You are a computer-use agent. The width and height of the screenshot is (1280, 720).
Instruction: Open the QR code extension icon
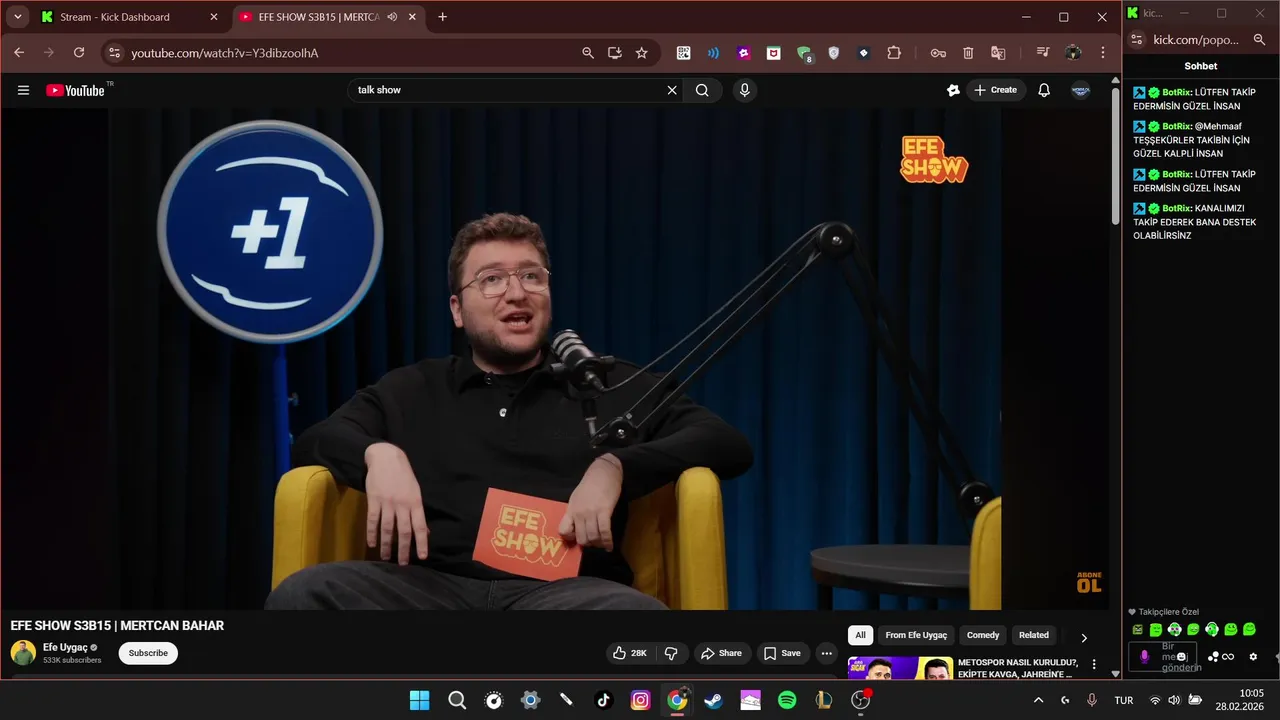tap(684, 53)
